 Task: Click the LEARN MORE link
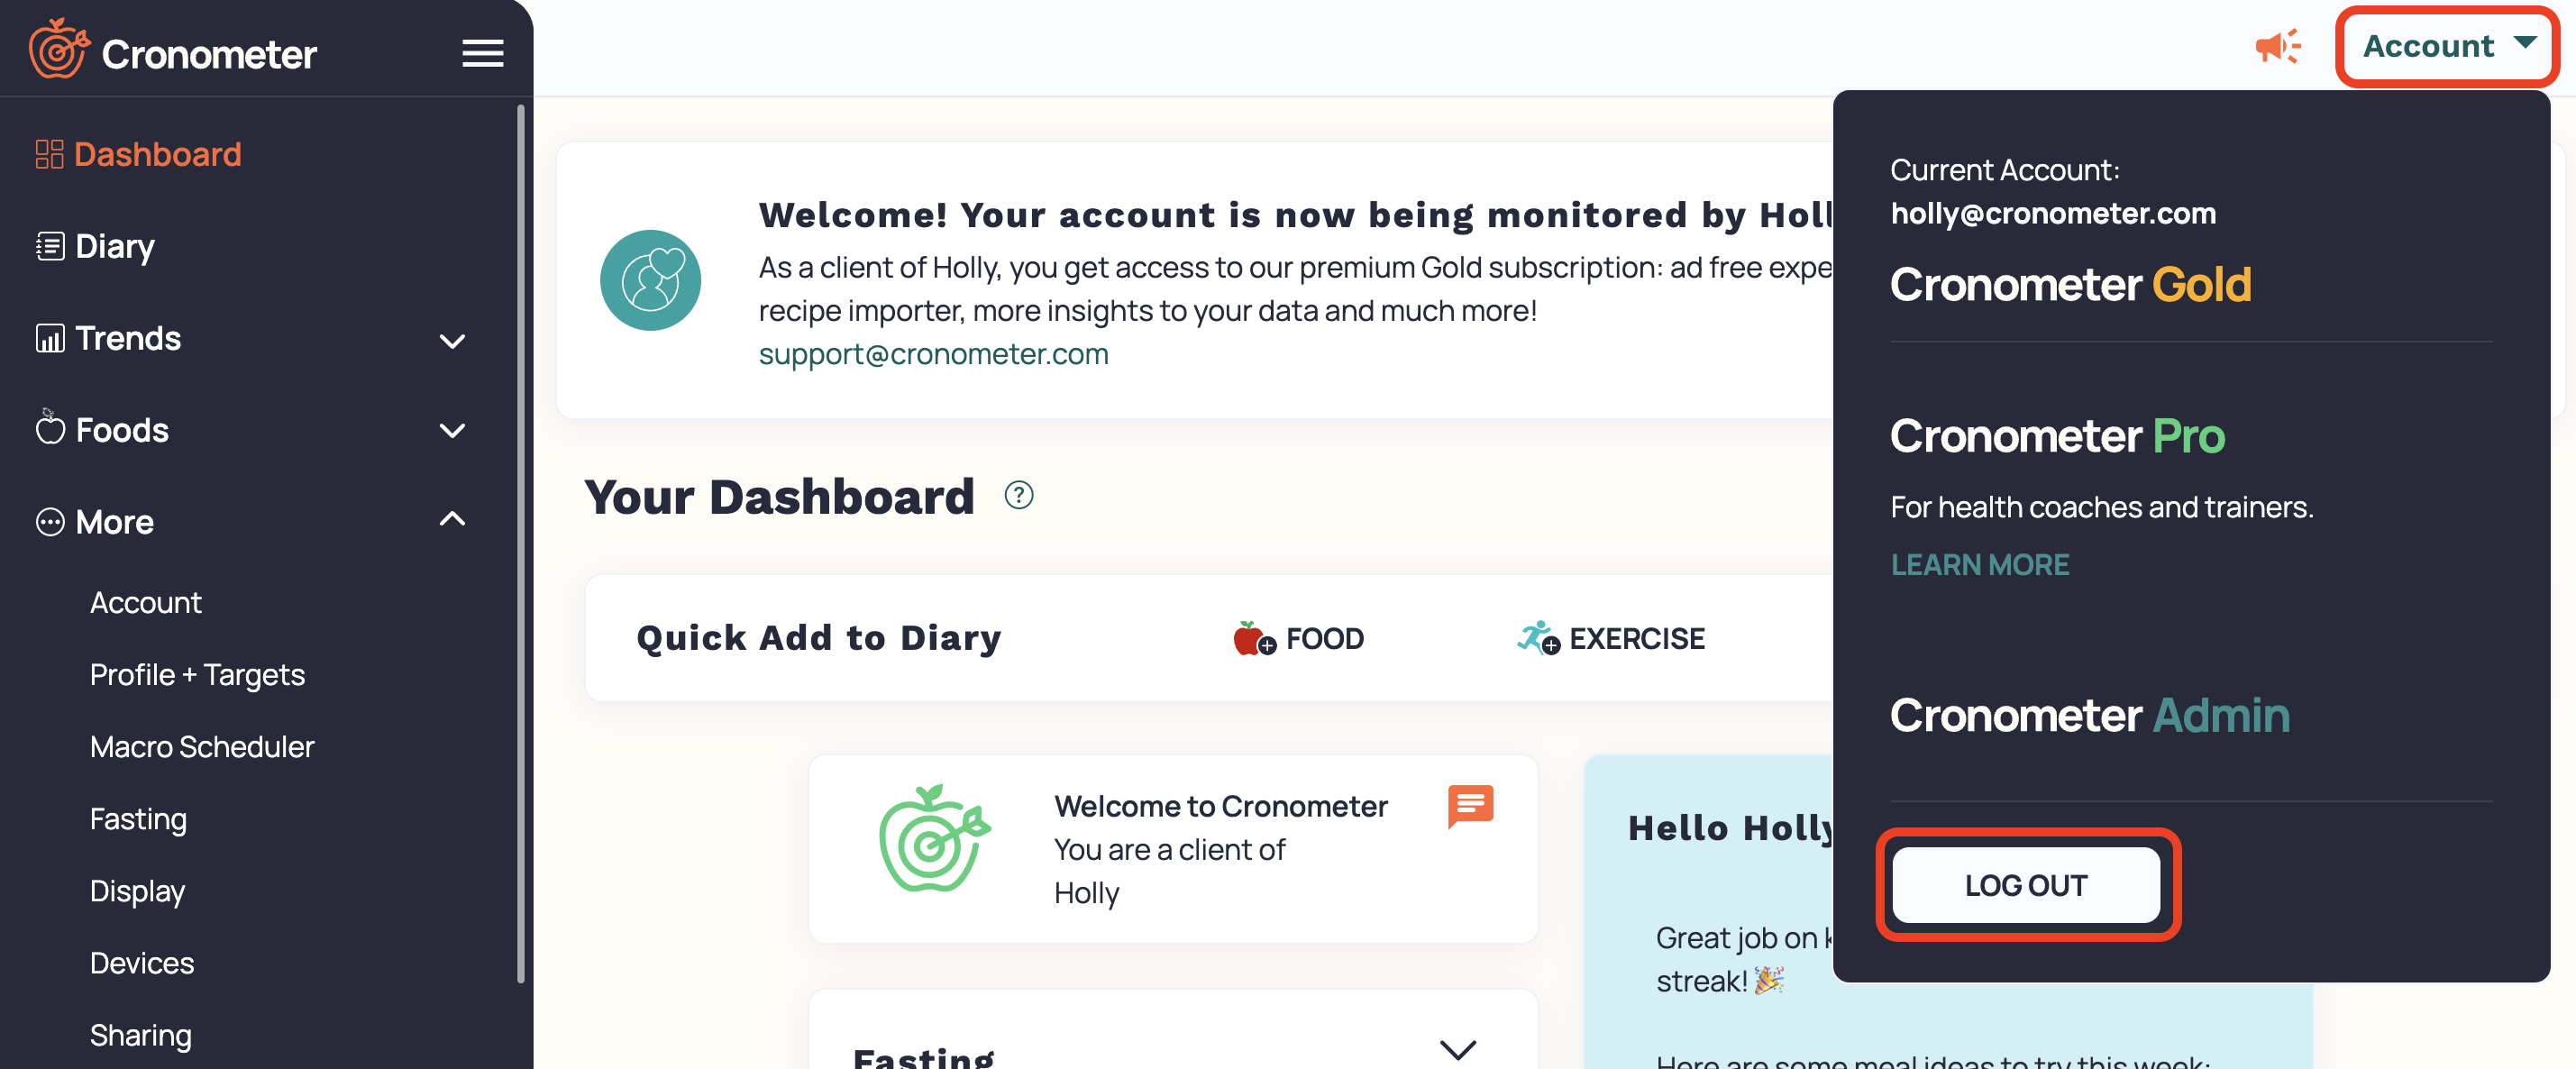click(x=1979, y=565)
